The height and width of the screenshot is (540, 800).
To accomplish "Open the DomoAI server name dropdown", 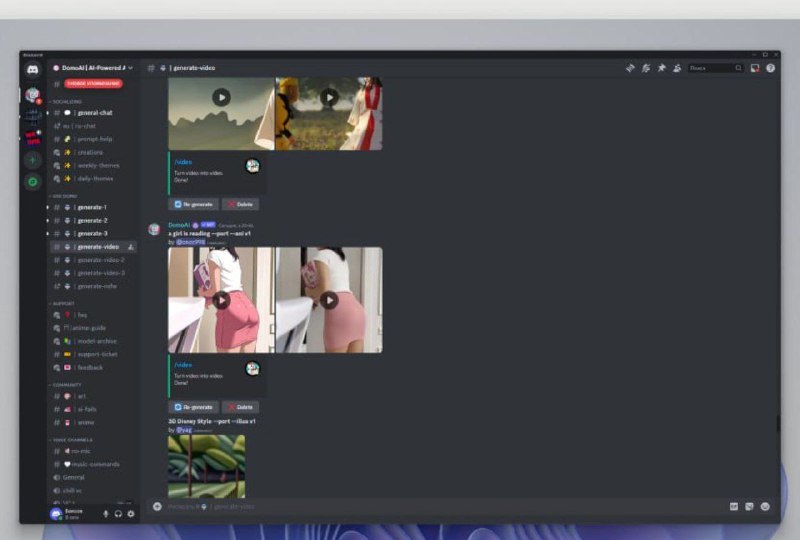I will [x=93, y=68].
